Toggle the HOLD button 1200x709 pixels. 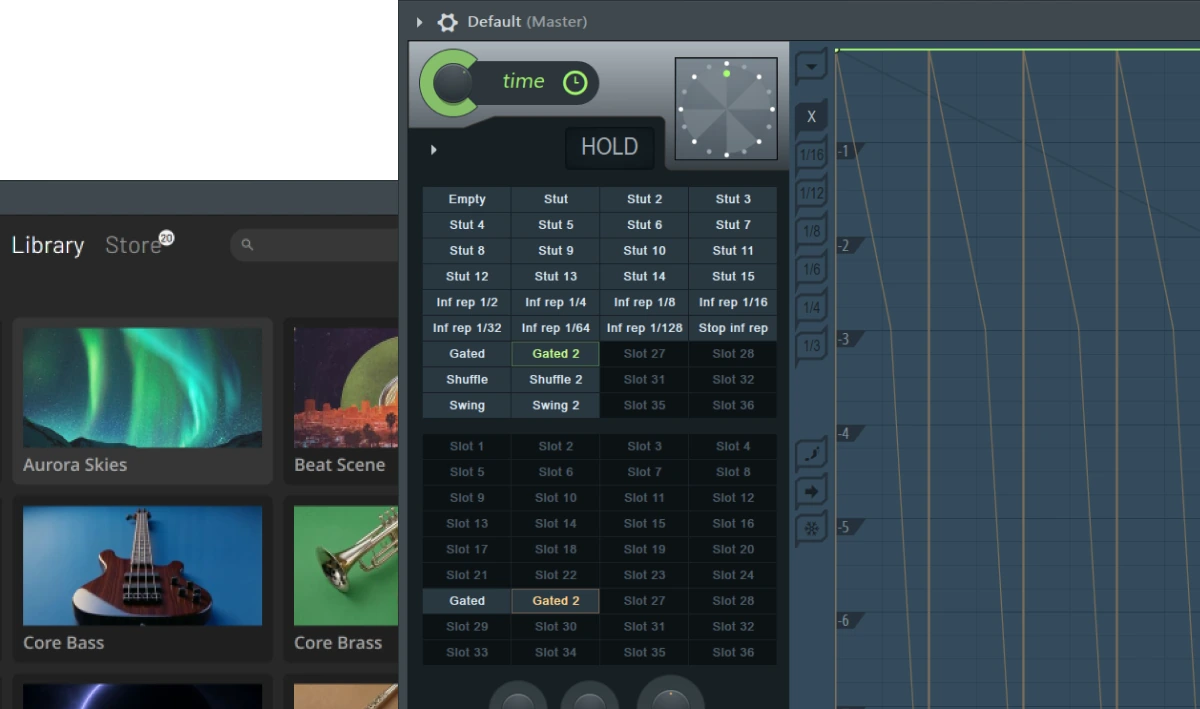tap(609, 147)
